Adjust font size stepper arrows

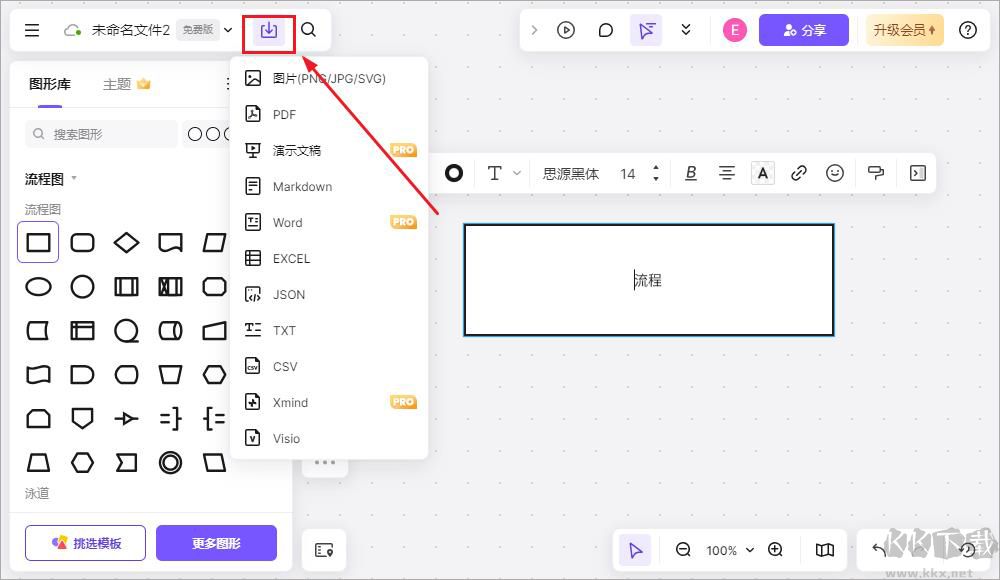point(656,173)
